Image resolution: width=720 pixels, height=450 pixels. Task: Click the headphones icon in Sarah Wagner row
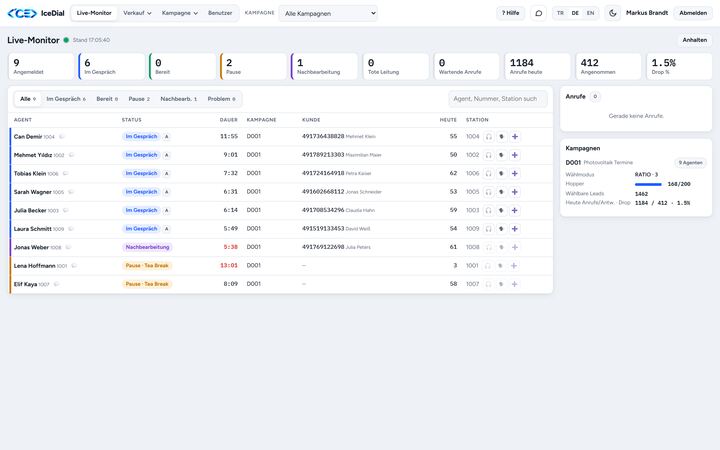coord(489,192)
